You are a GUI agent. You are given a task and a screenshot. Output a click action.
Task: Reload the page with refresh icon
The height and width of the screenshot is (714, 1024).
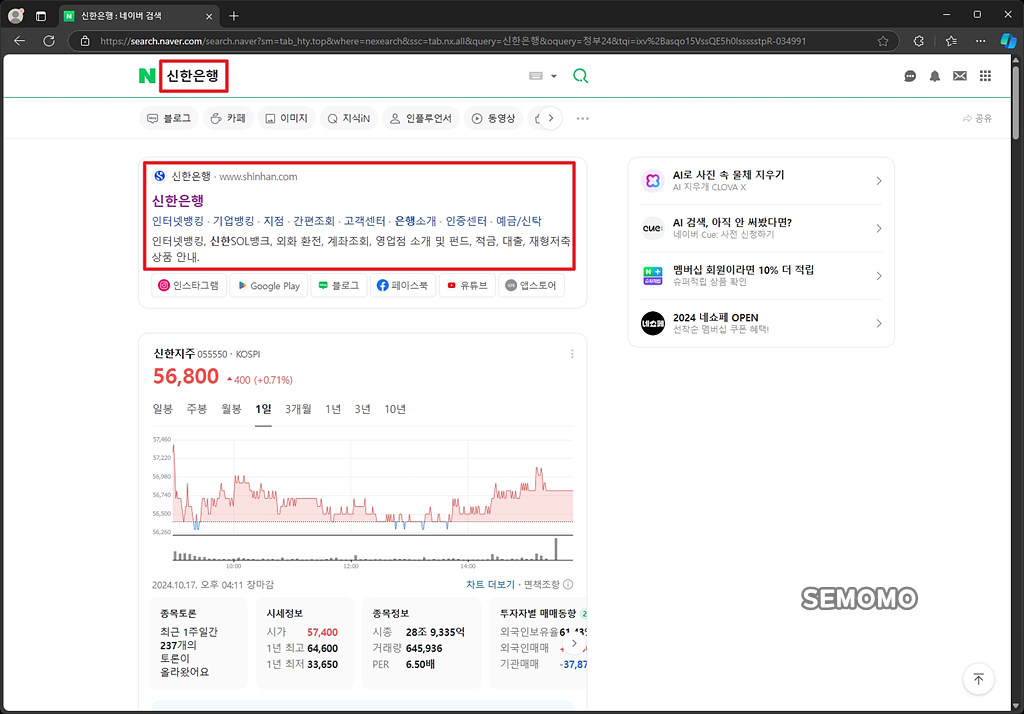point(49,41)
